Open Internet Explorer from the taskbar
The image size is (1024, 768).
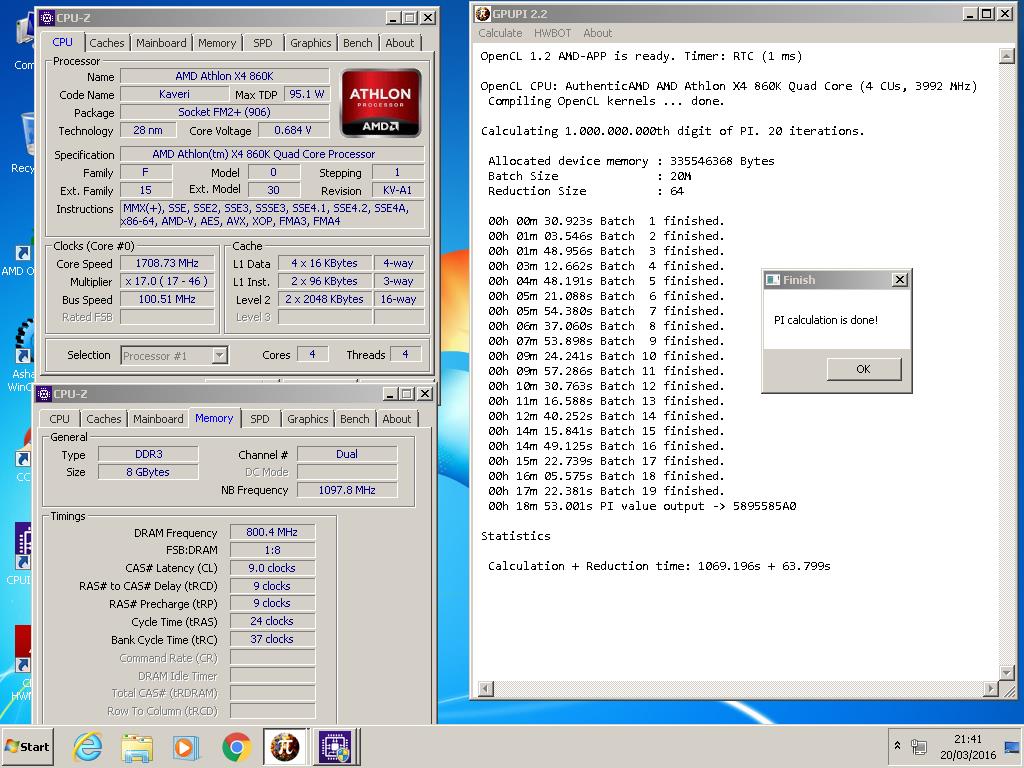pyautogui.click(x=88, y=747)
